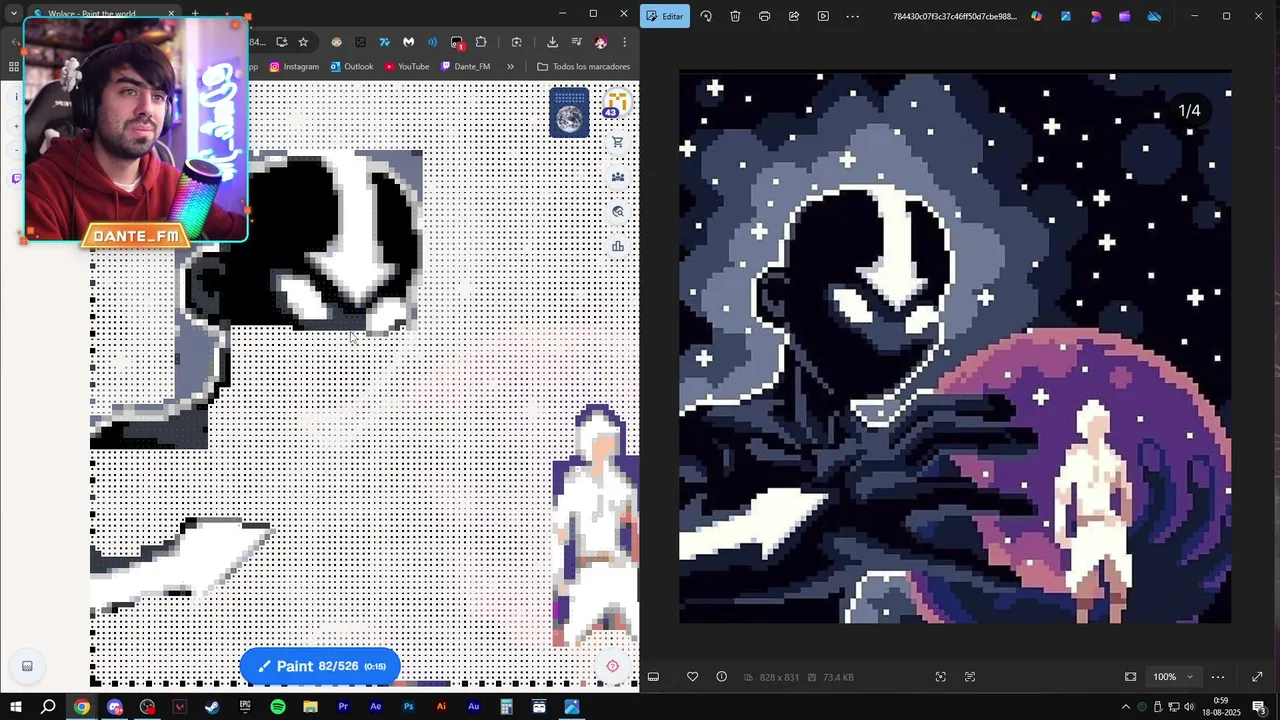Click the 73.4 KB file size text
This screenshot has height=720, width=1280.
[x=838, y=677]
